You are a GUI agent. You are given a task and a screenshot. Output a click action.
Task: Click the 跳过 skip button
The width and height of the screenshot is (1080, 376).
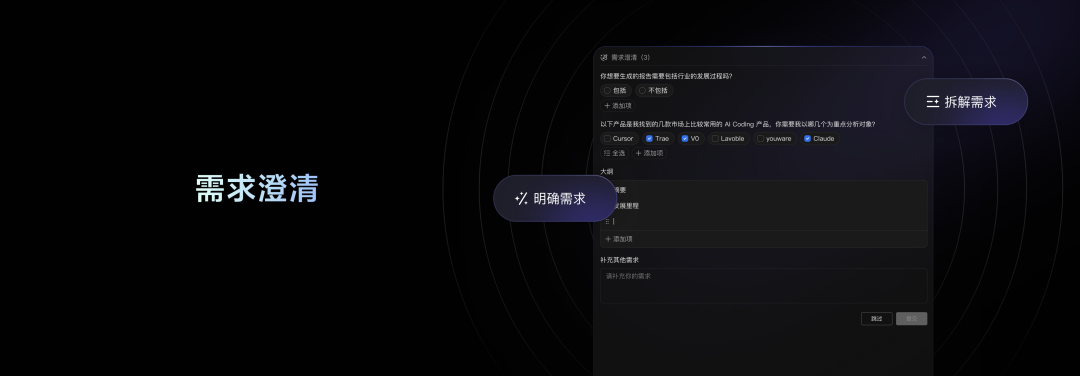876,319
